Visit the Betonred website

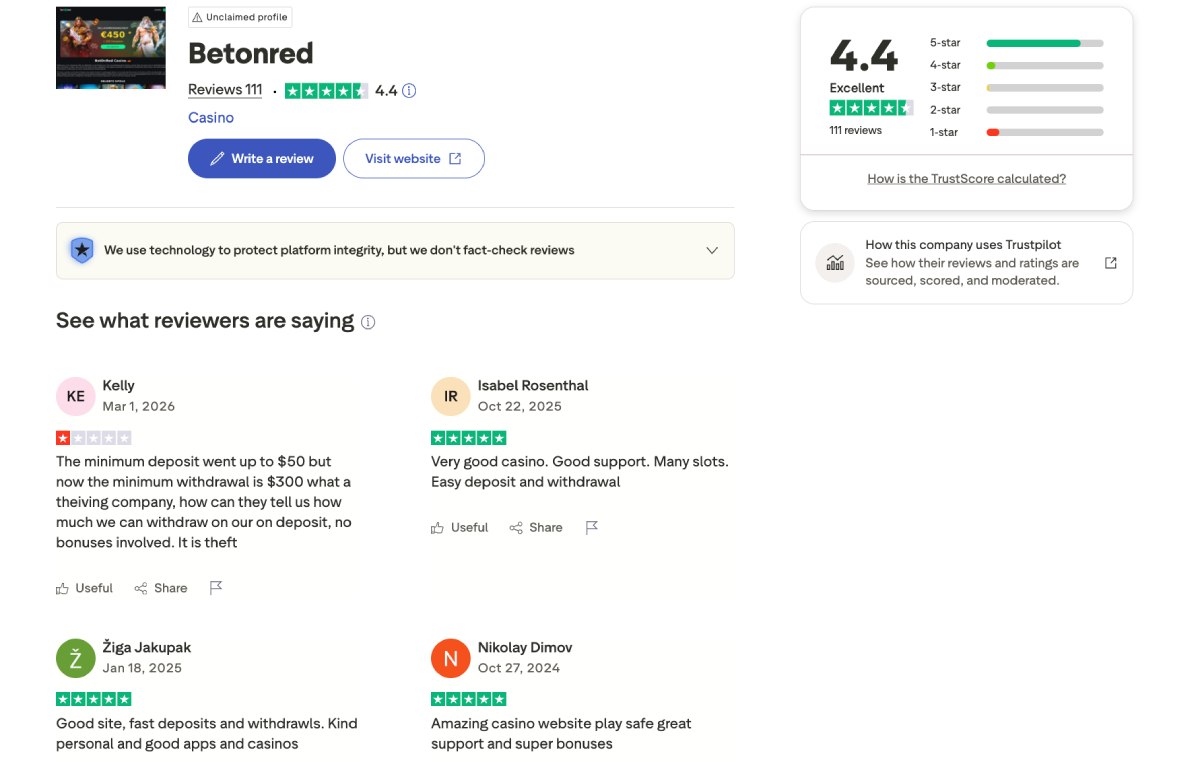[x=413, y=158]
